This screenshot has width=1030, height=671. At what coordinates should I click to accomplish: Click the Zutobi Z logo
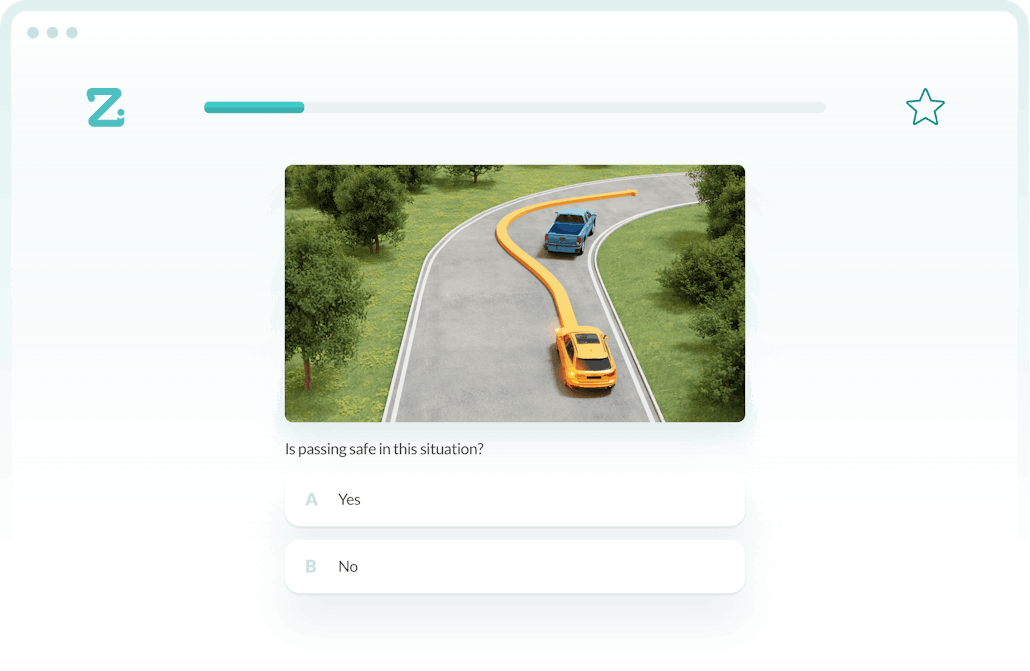coord(104,107)
